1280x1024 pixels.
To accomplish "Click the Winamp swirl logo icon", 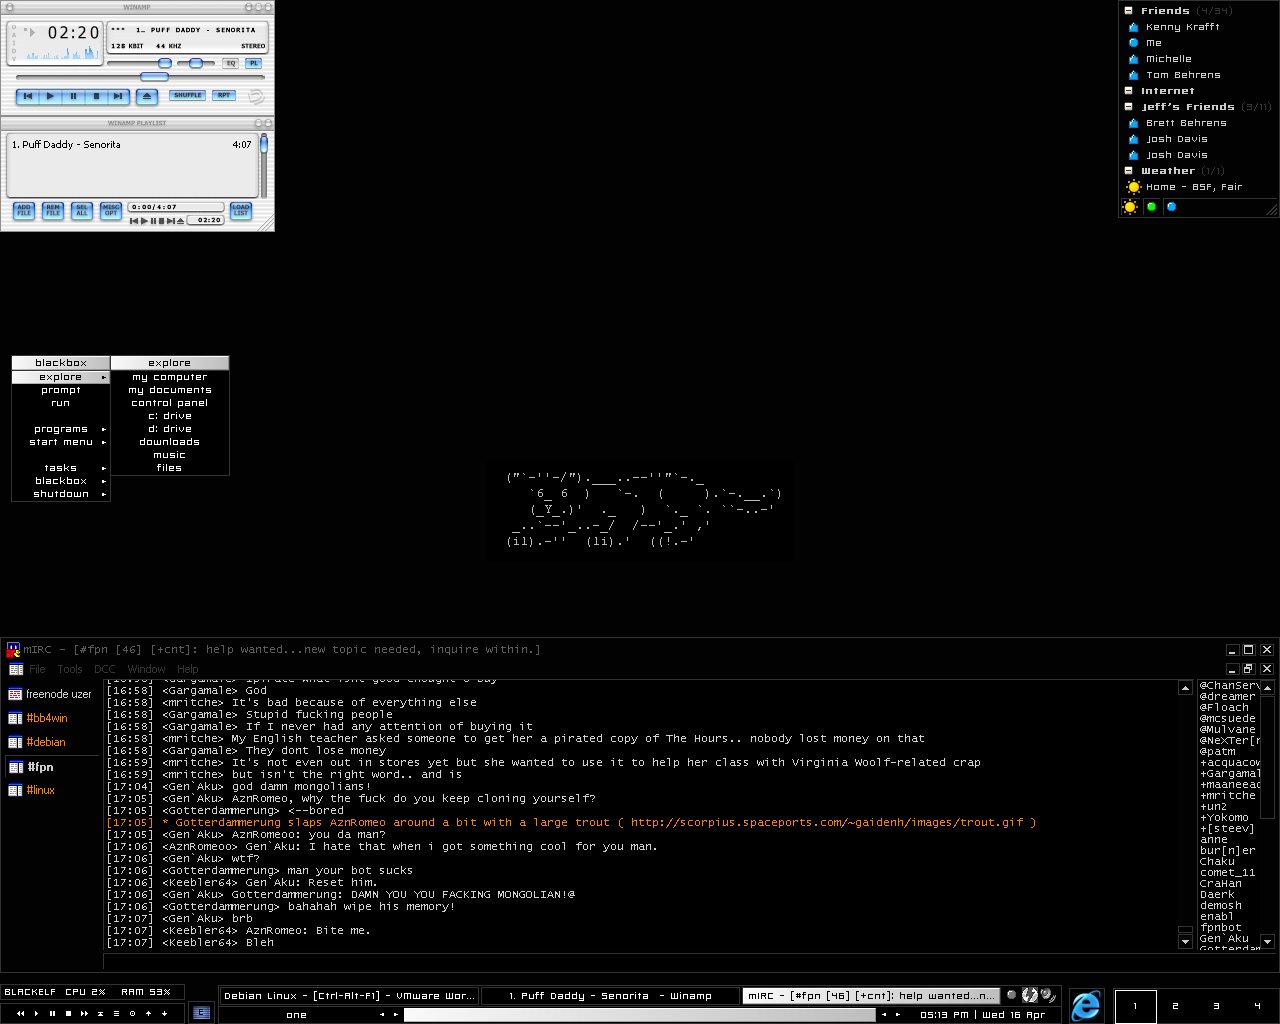I will click(256, 97).
